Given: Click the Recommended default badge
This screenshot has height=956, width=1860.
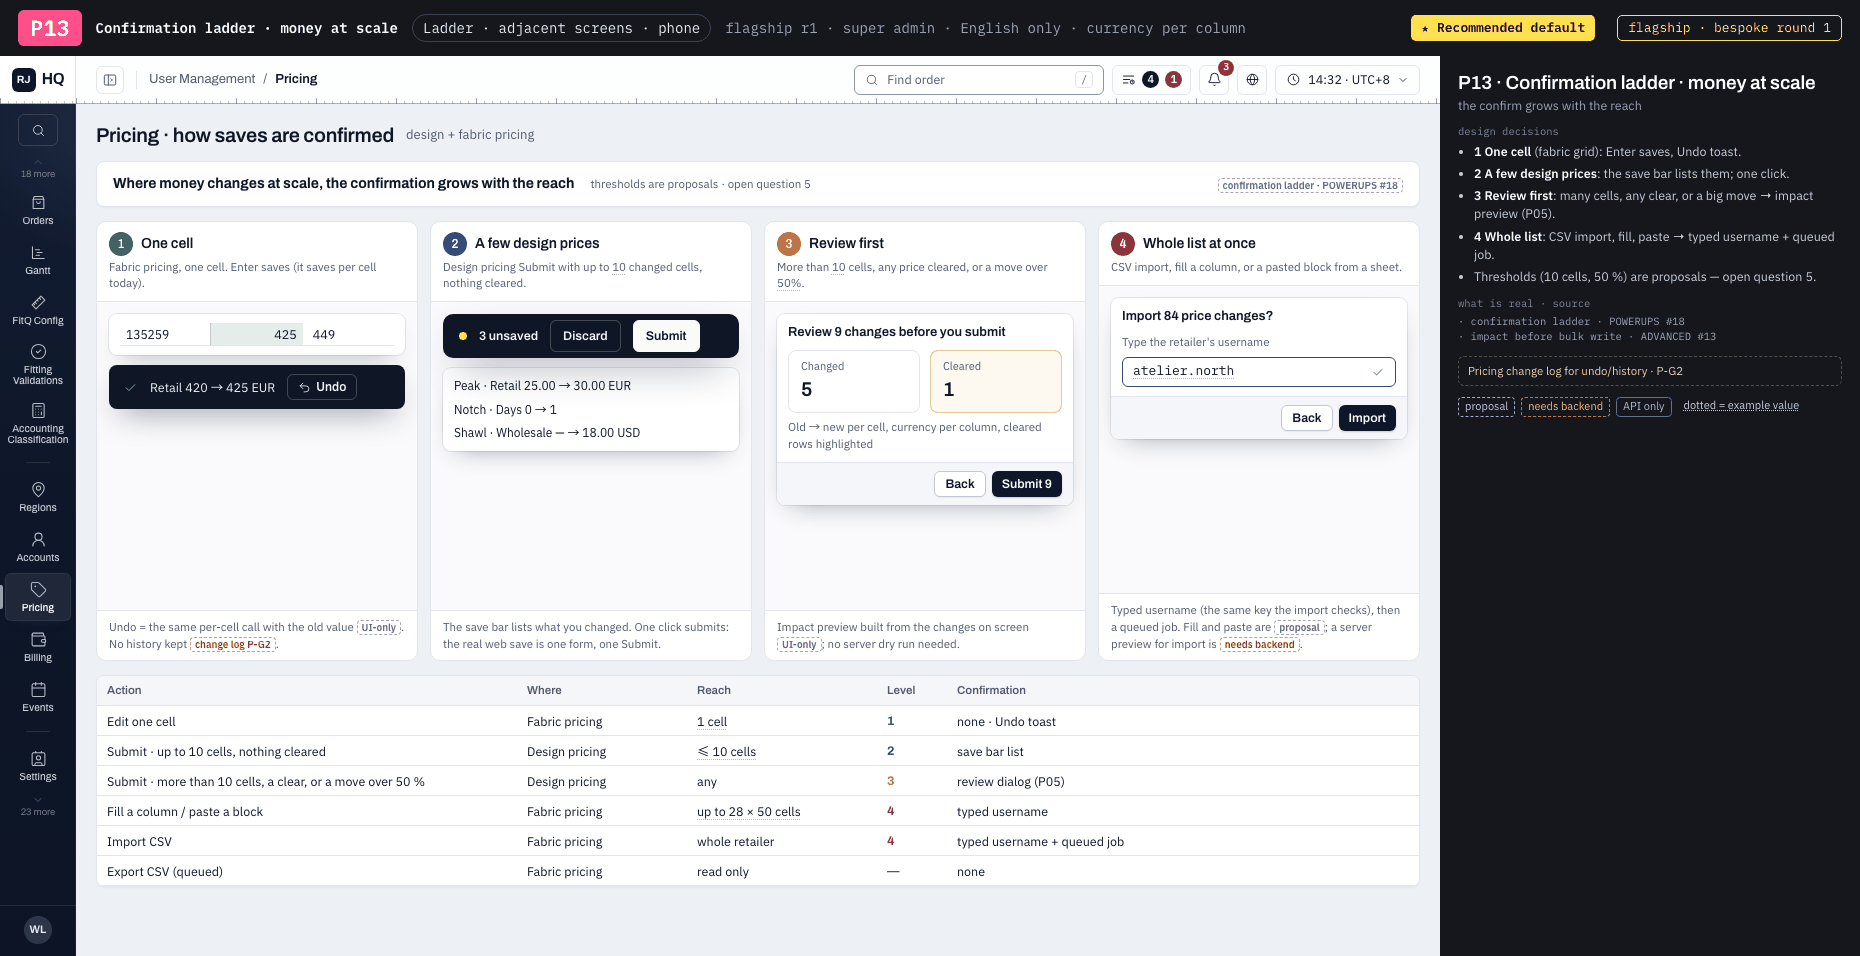Looking at the screenshot, I should click(x=1502, y=28).
